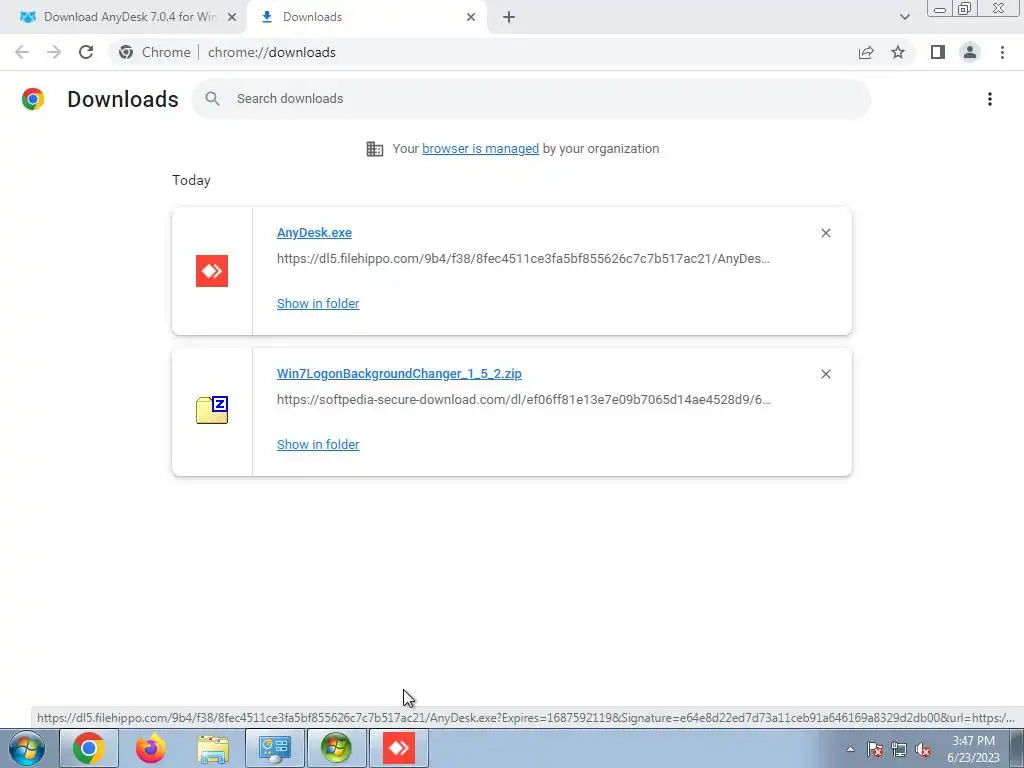Click the Action Center flag tray icon
This screenshot has width=1024, height=768.
875,749
